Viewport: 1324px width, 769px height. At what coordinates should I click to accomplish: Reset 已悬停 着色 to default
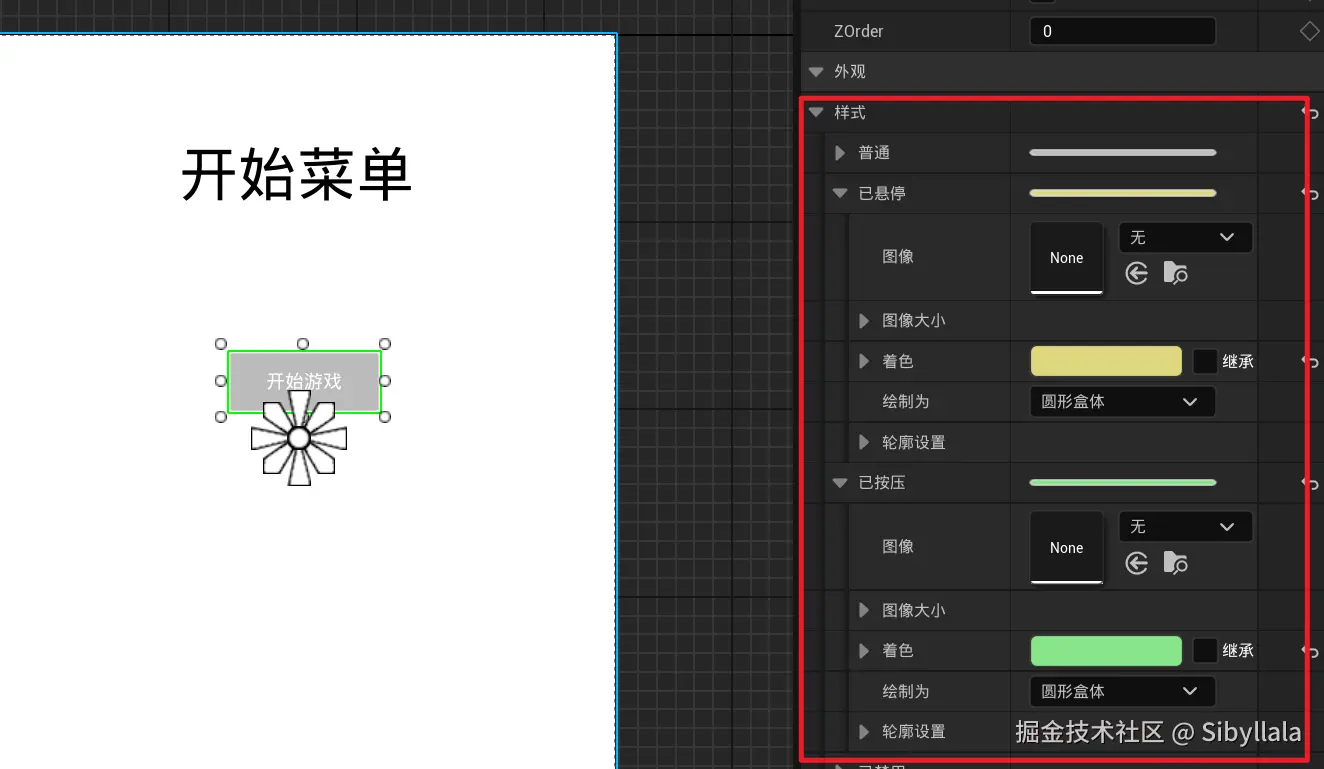click(1310, 361)
